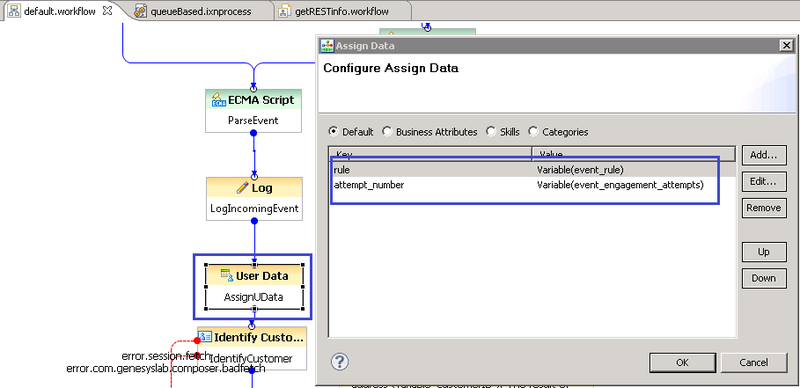800x388 pixels.
Task: Move the entry Down
Action: (764, 278)
